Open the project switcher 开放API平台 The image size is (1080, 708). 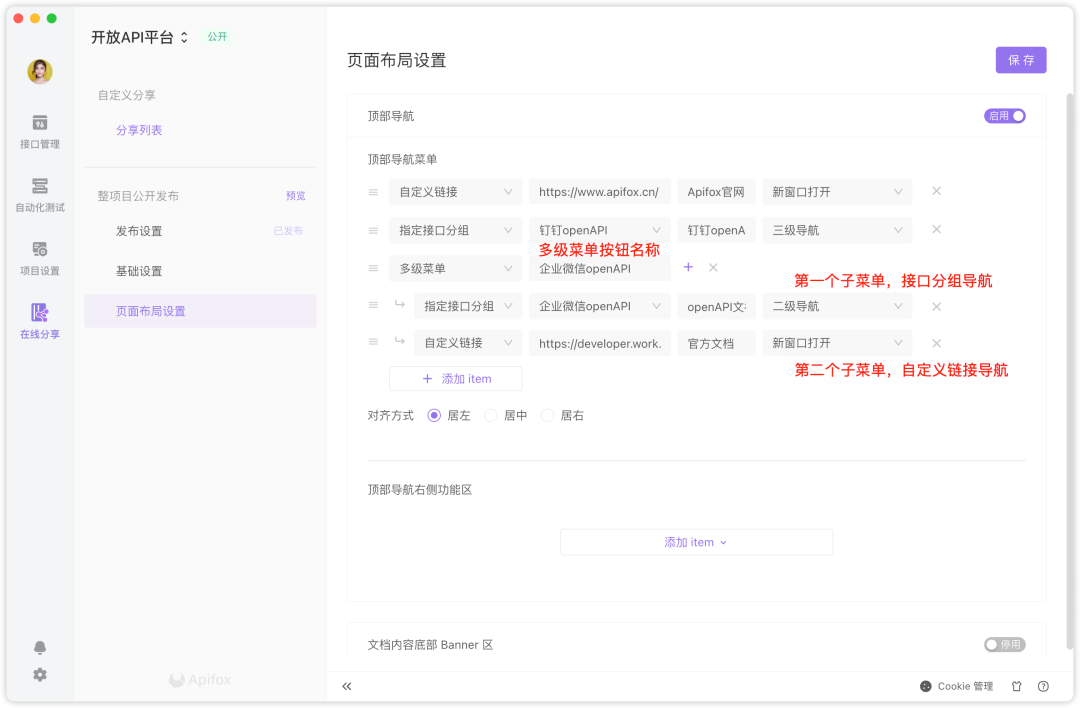click(x=140, y=37)
